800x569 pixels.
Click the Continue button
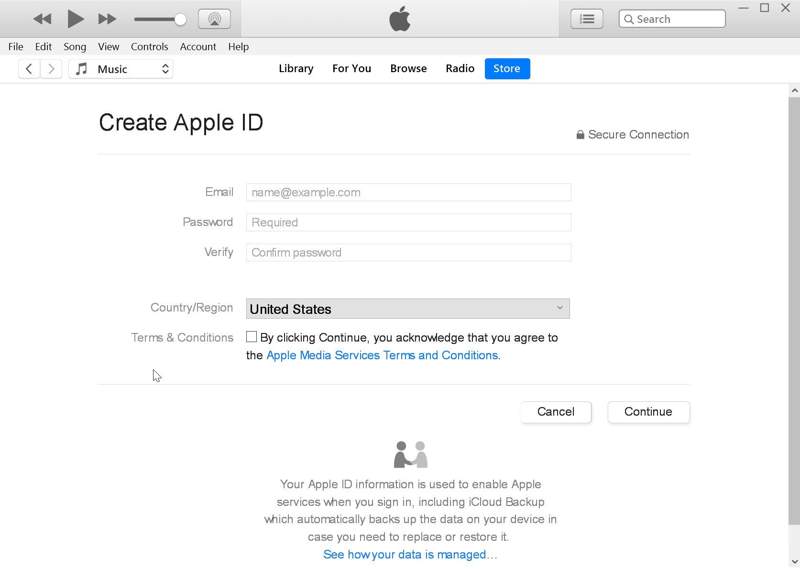(648, 412)
